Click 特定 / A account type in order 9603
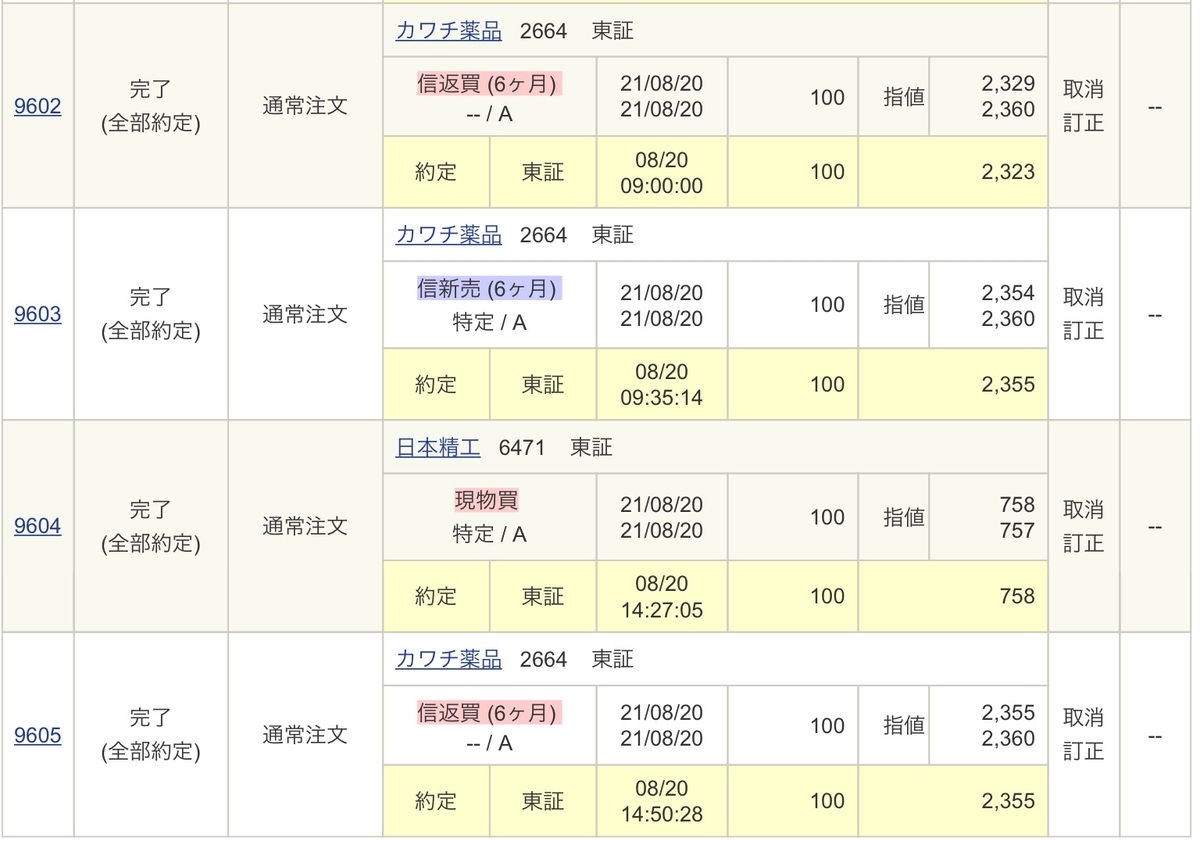 click(x=489, y=322)
